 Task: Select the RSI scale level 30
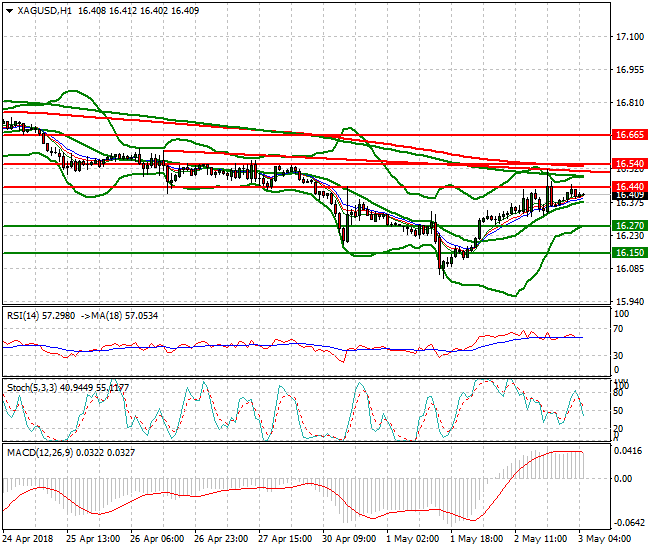pos(618,356)
